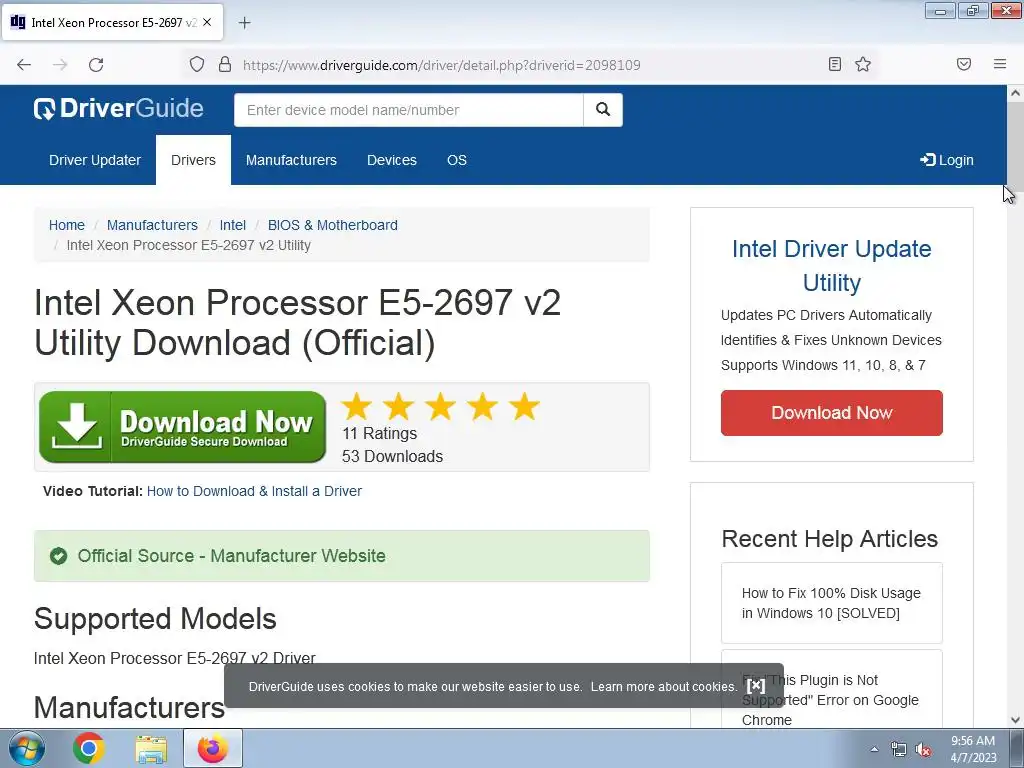Open the tracking protection shield icon
Image resolution: width=1024 pixels, height=768 pixels.
click(x=197, y=65)
